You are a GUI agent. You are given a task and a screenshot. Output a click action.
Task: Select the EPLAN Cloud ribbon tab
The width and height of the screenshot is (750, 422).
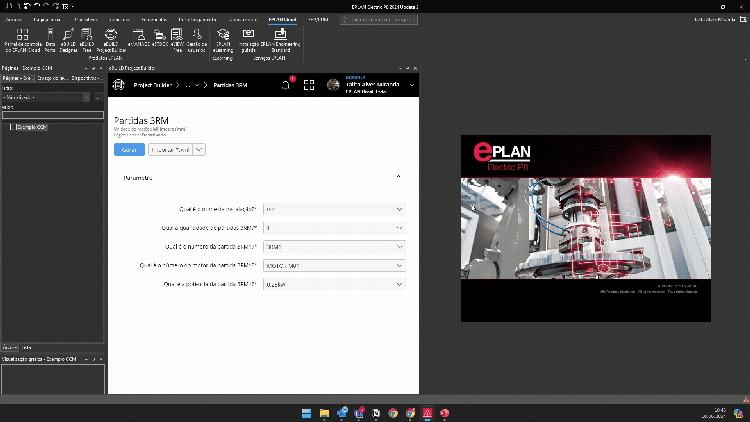tap(282, 20)
